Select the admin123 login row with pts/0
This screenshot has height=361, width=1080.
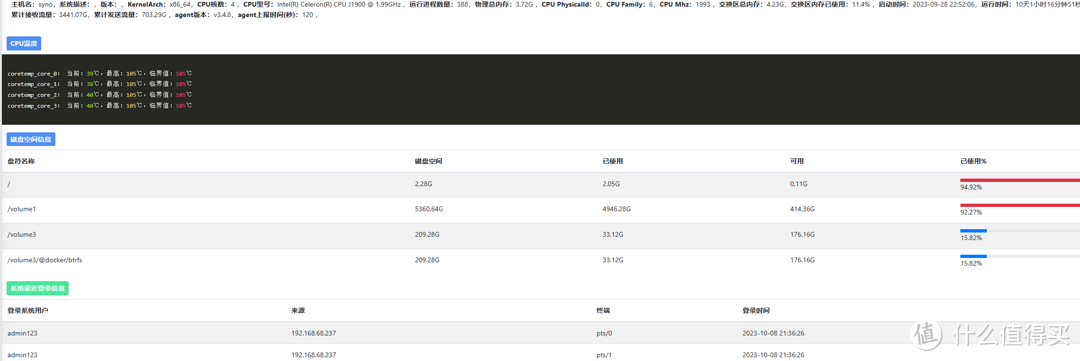tap(540, 333)
